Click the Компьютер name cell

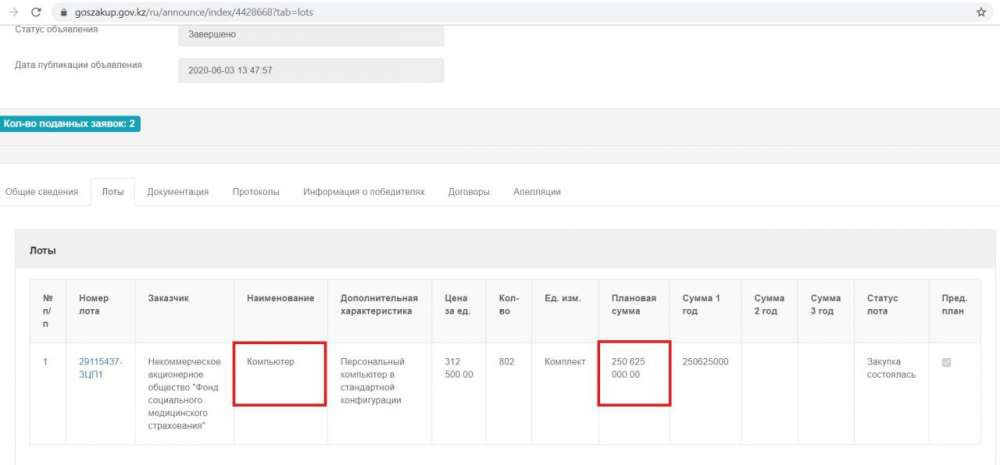click(279, 374)
